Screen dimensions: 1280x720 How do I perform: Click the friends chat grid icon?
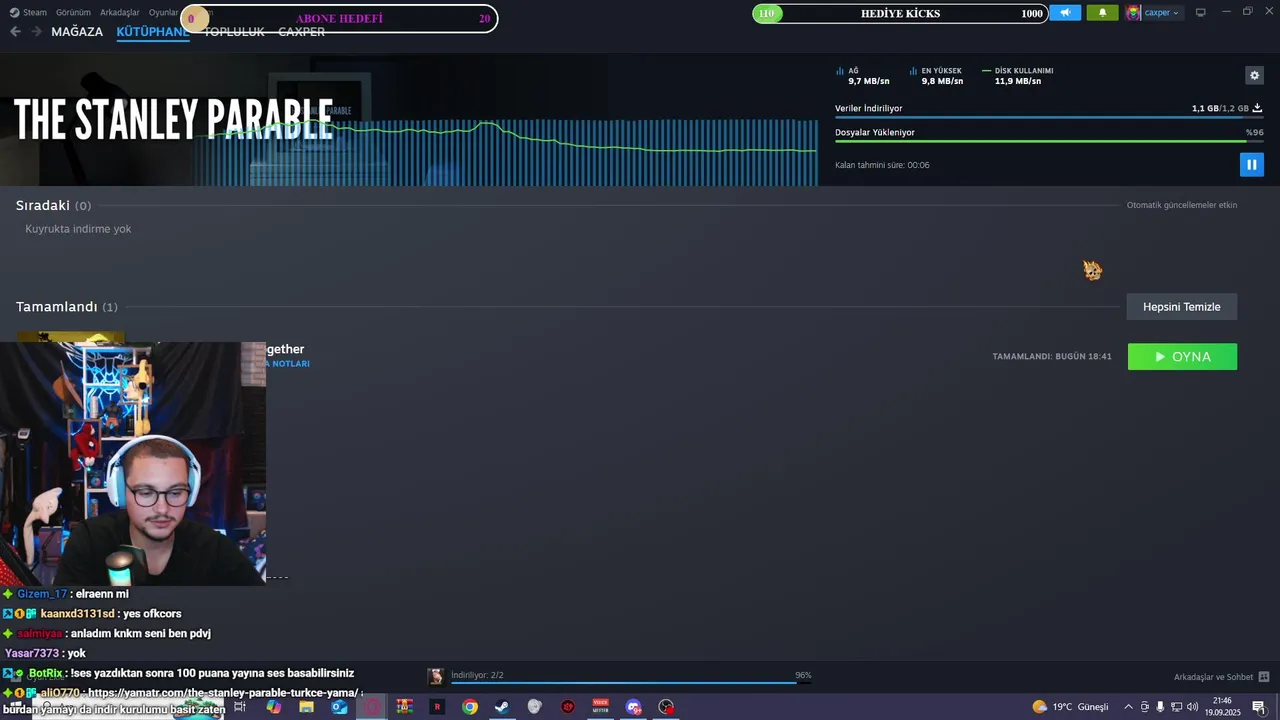[x=1264, y=677]
